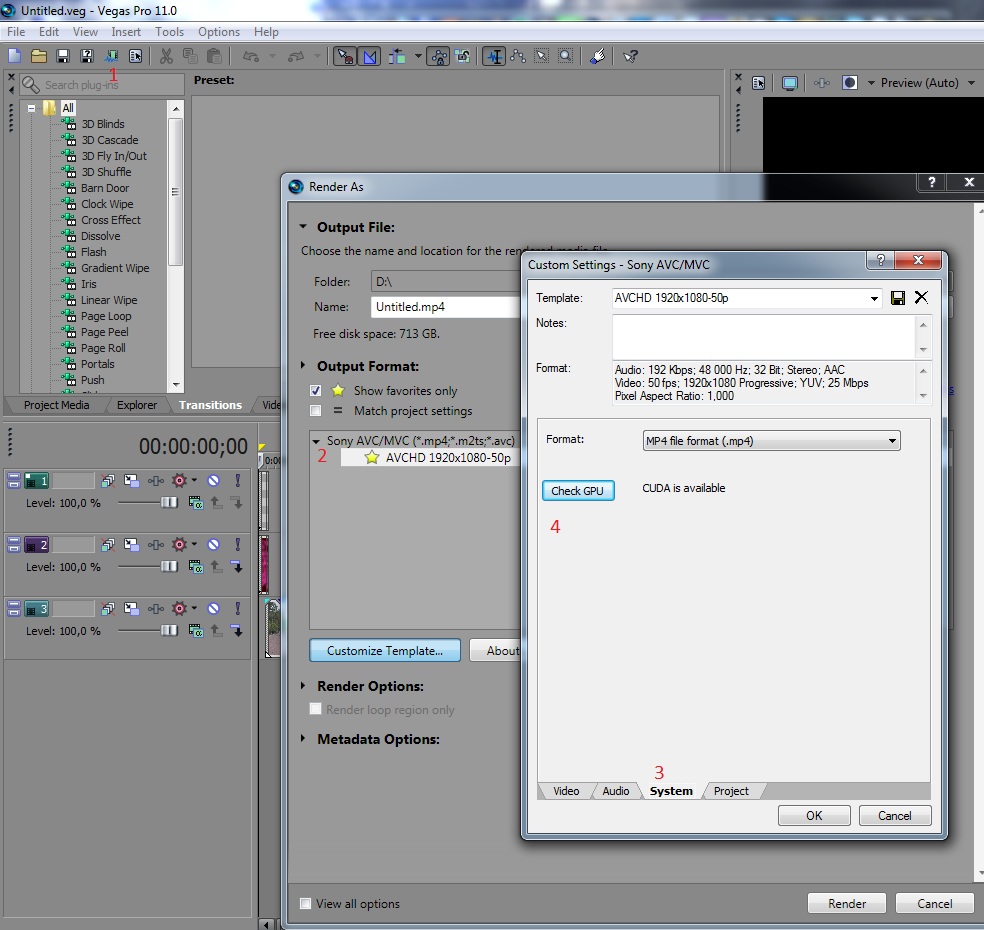Cut selection with the scissors icon
984x930 pixels.
click(166, 56)
